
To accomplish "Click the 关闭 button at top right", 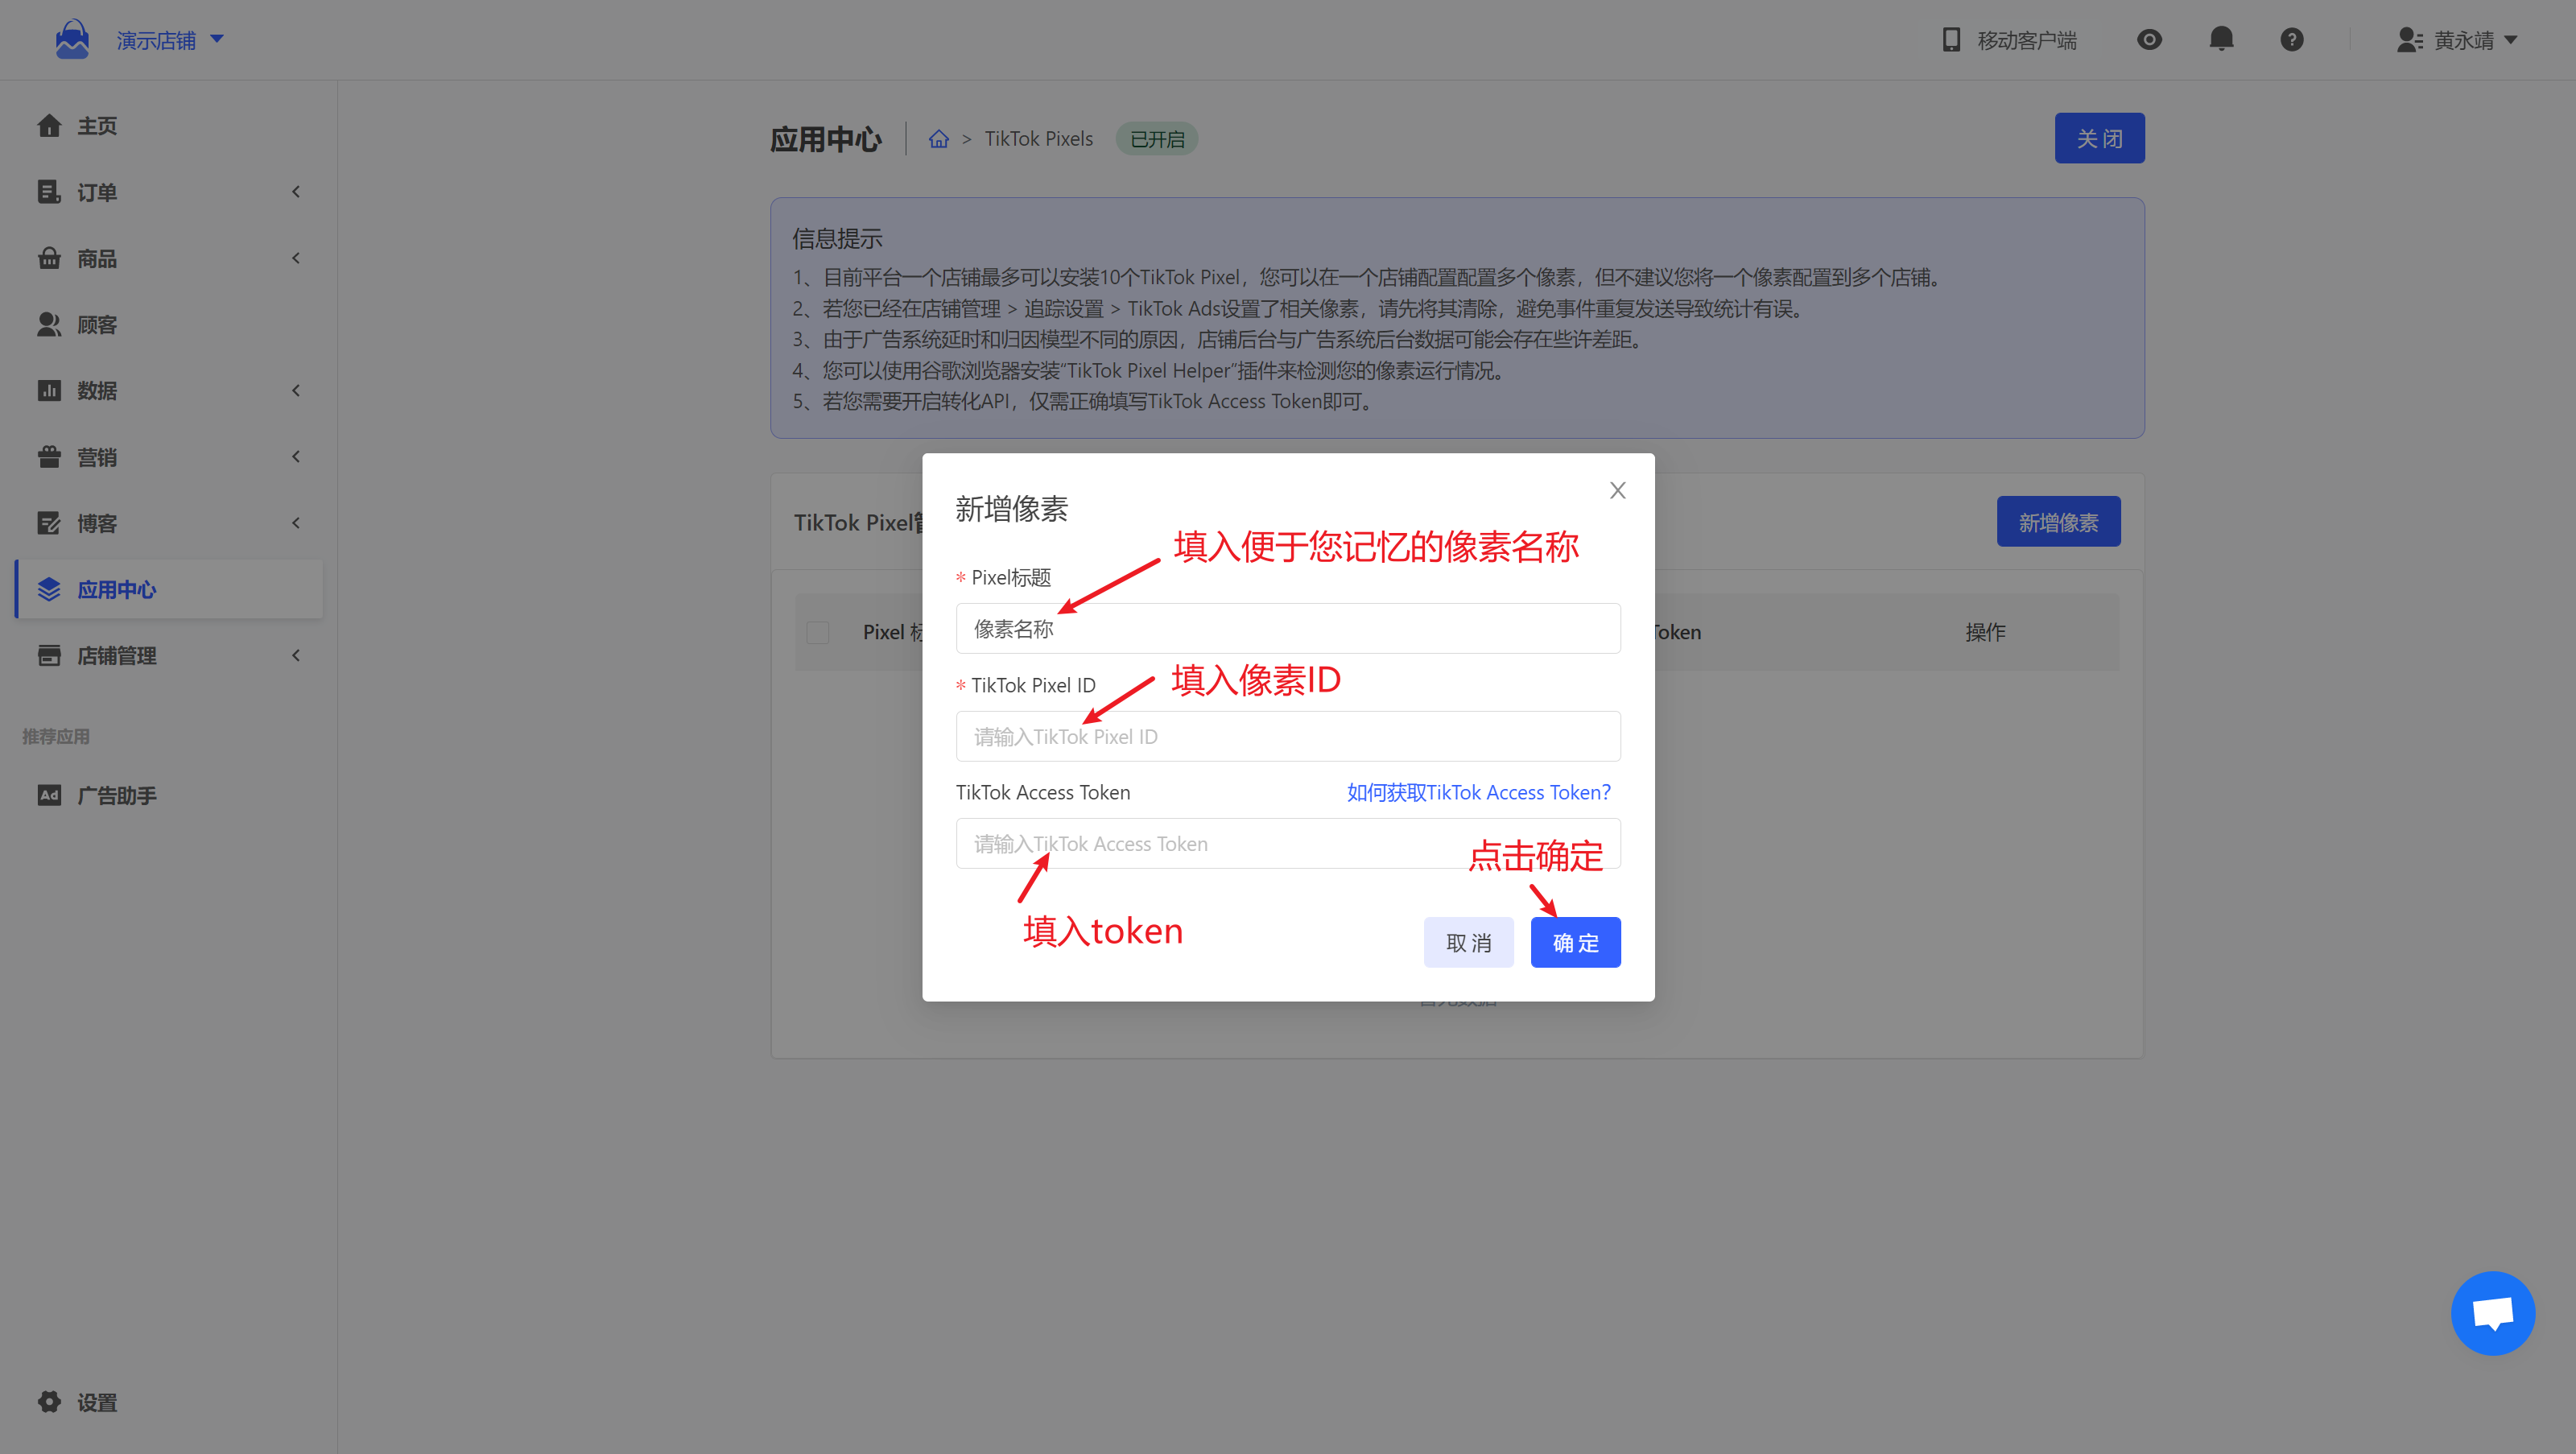I will click(x=2099, y=138).
